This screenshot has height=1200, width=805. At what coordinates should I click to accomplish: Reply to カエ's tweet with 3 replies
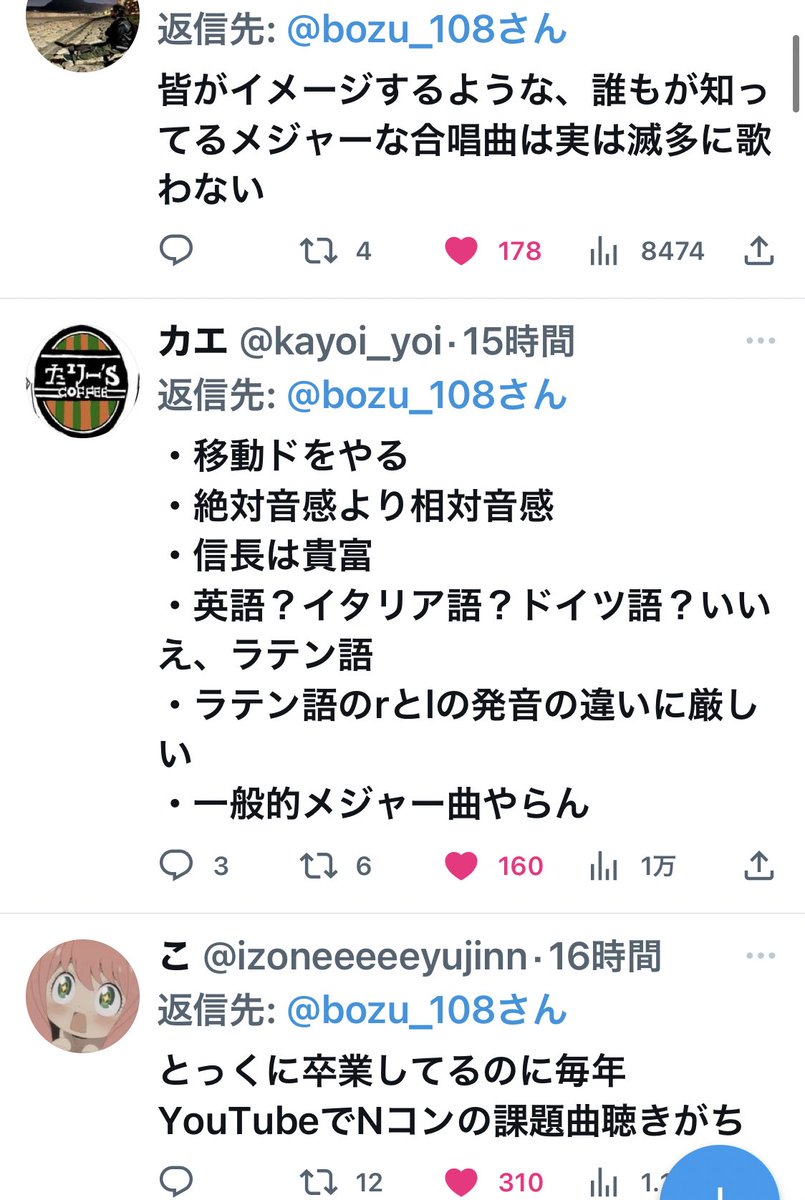tap(194, 865)
